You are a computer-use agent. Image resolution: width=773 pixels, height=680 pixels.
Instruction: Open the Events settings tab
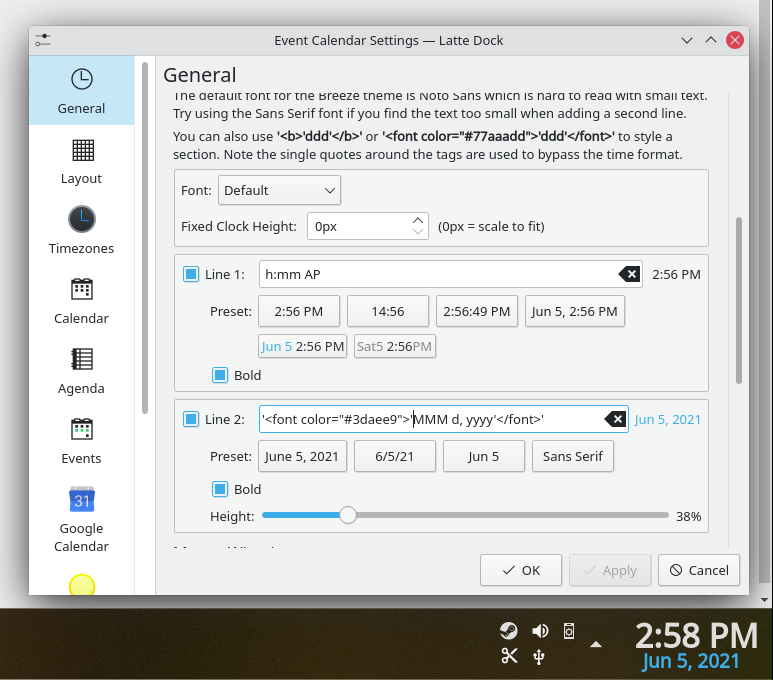click(x=82, y=440)
